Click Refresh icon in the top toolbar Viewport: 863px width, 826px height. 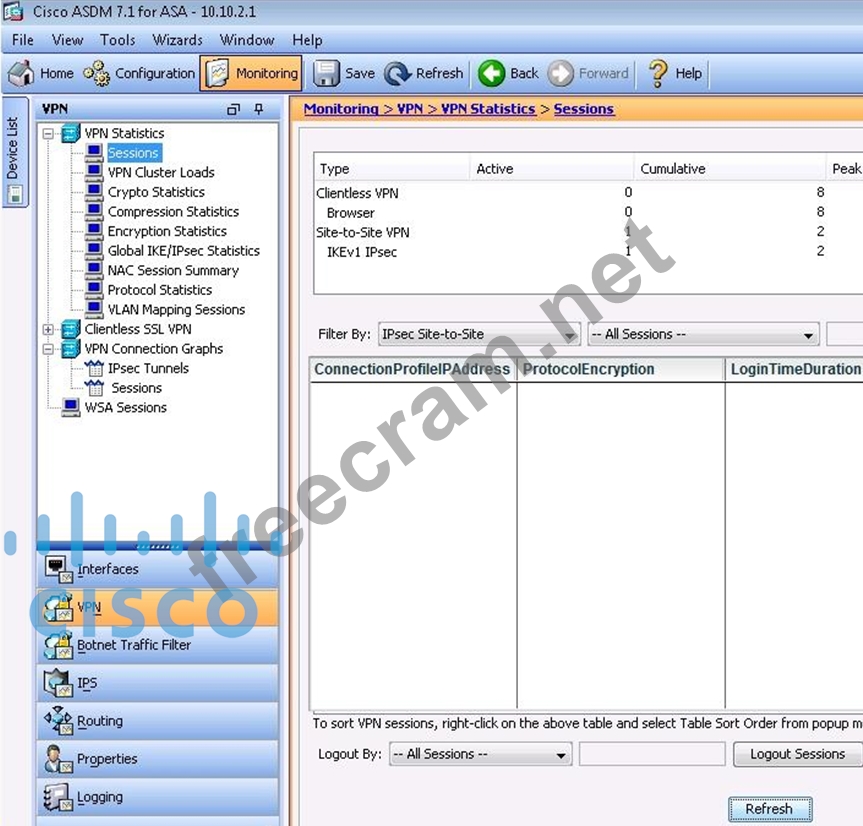point(398,73)
